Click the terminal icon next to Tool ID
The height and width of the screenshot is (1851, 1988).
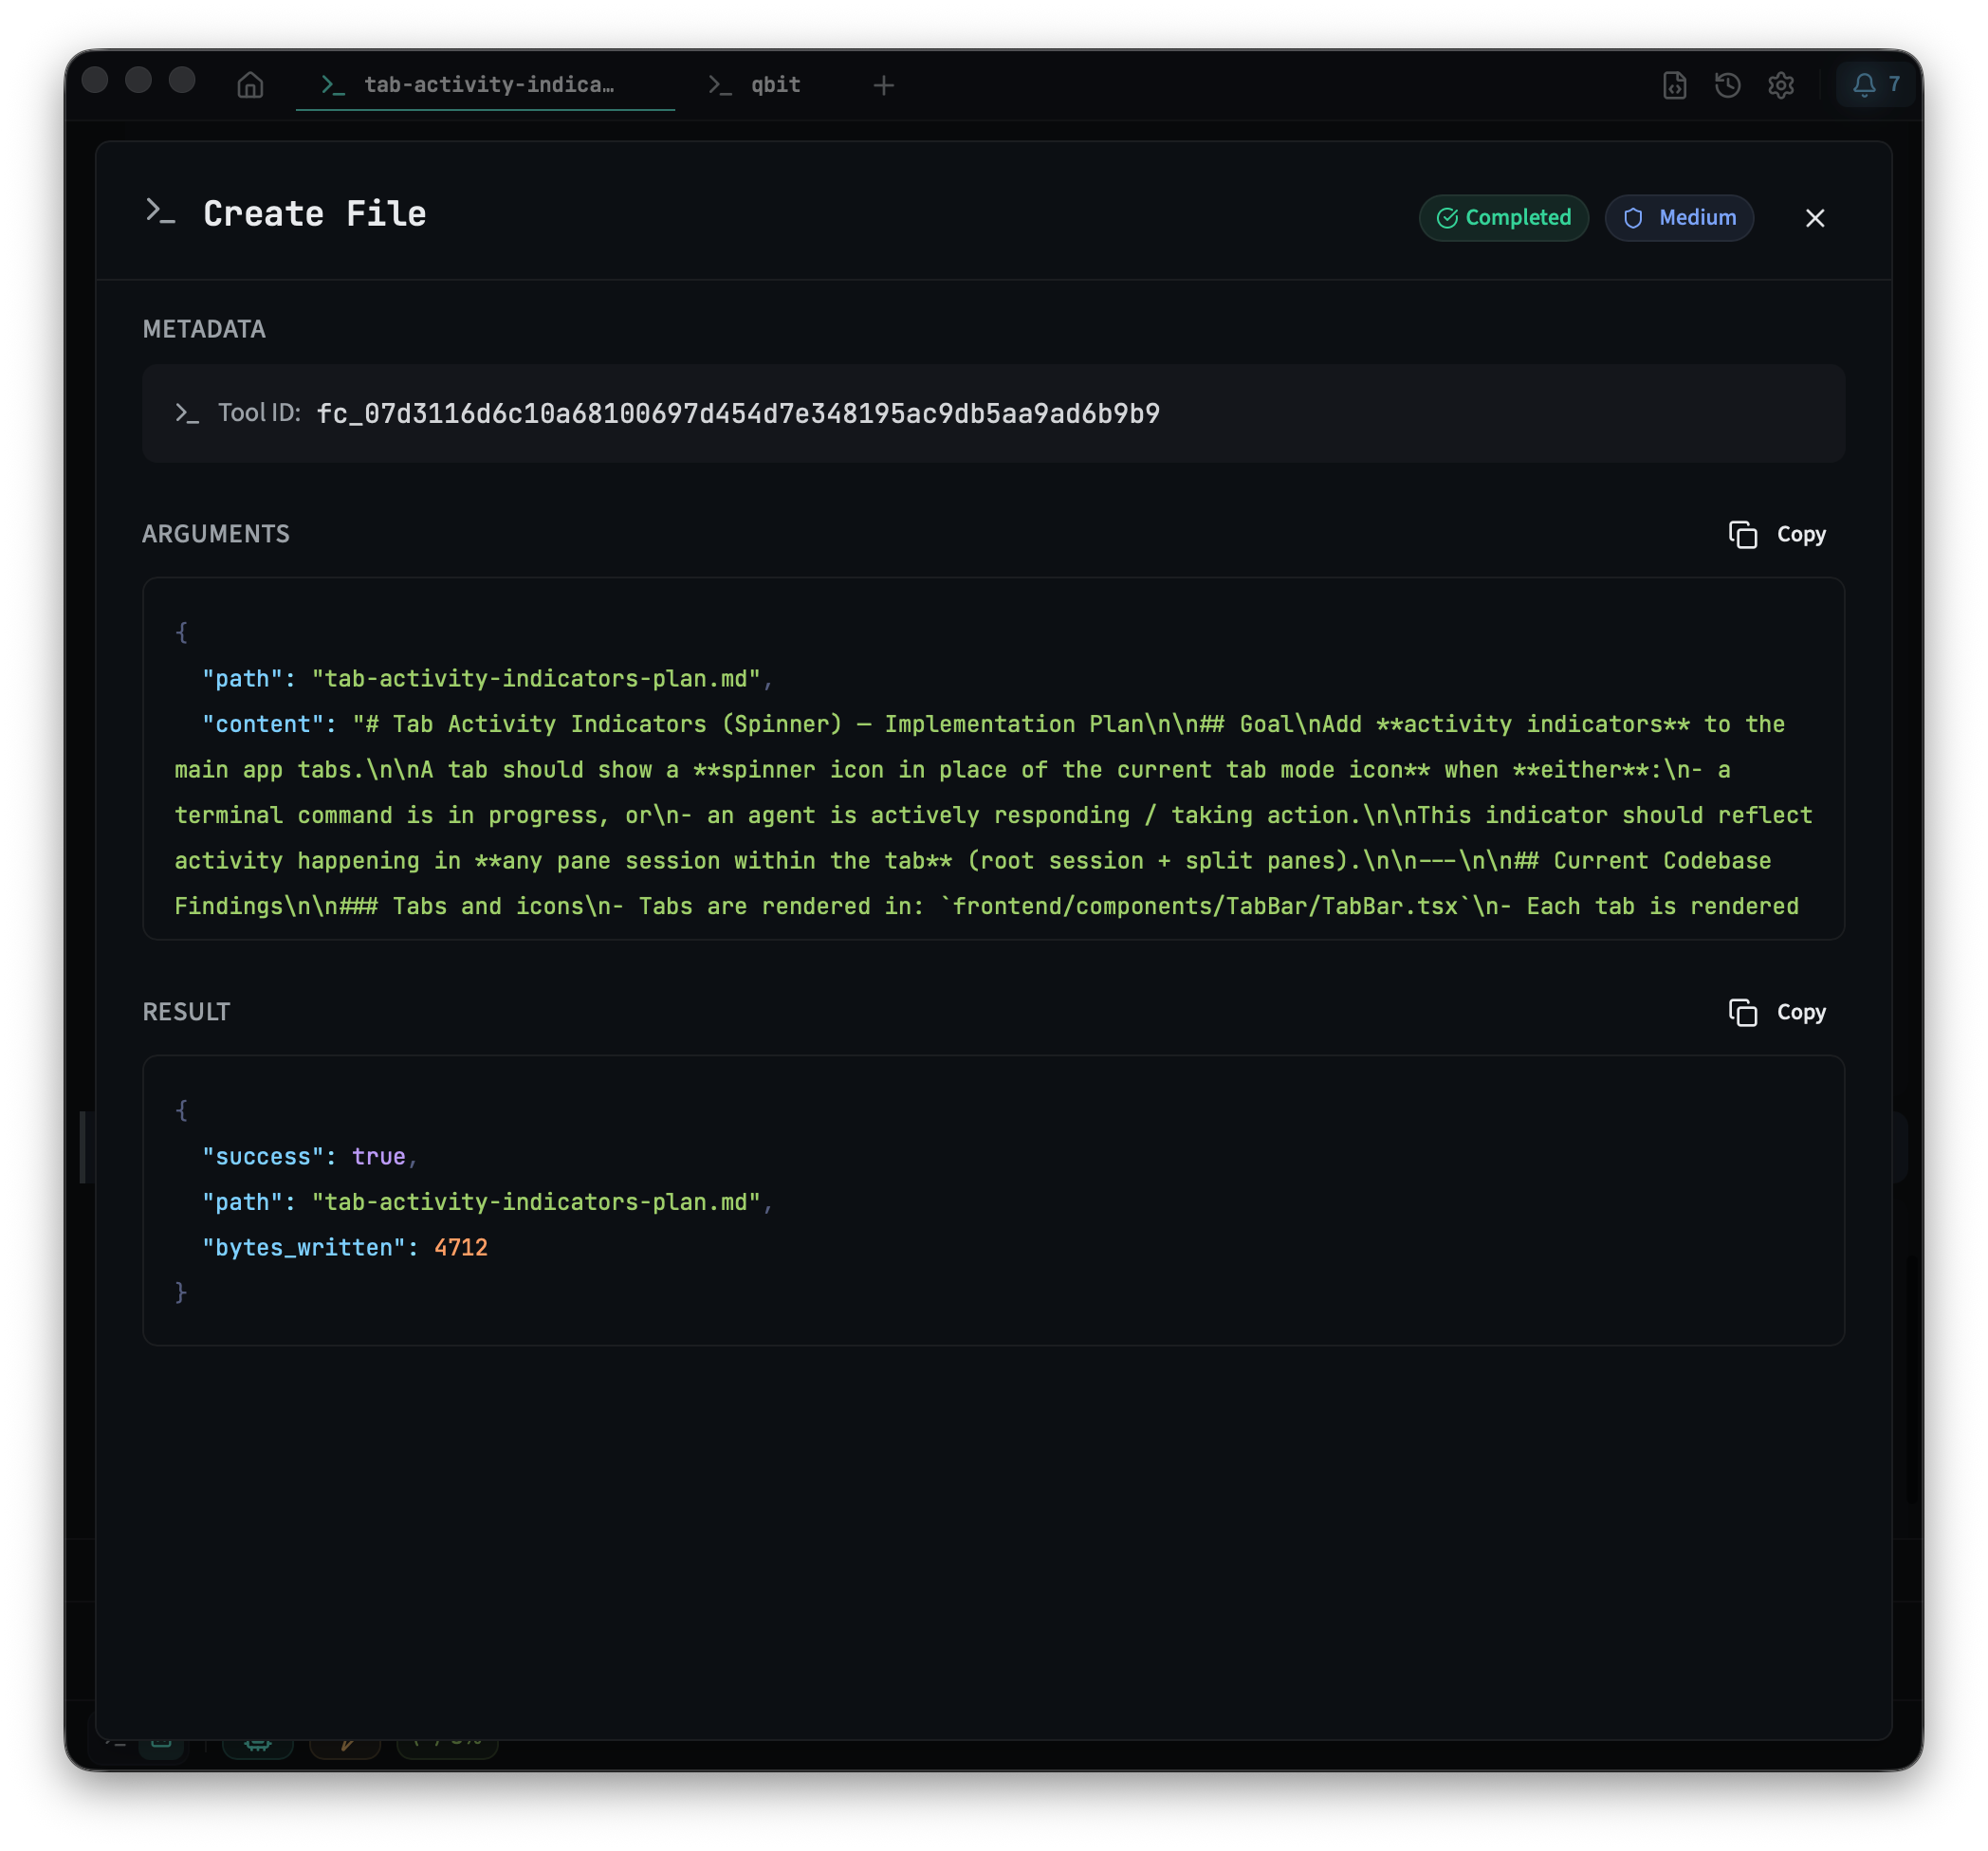(187, 413)
